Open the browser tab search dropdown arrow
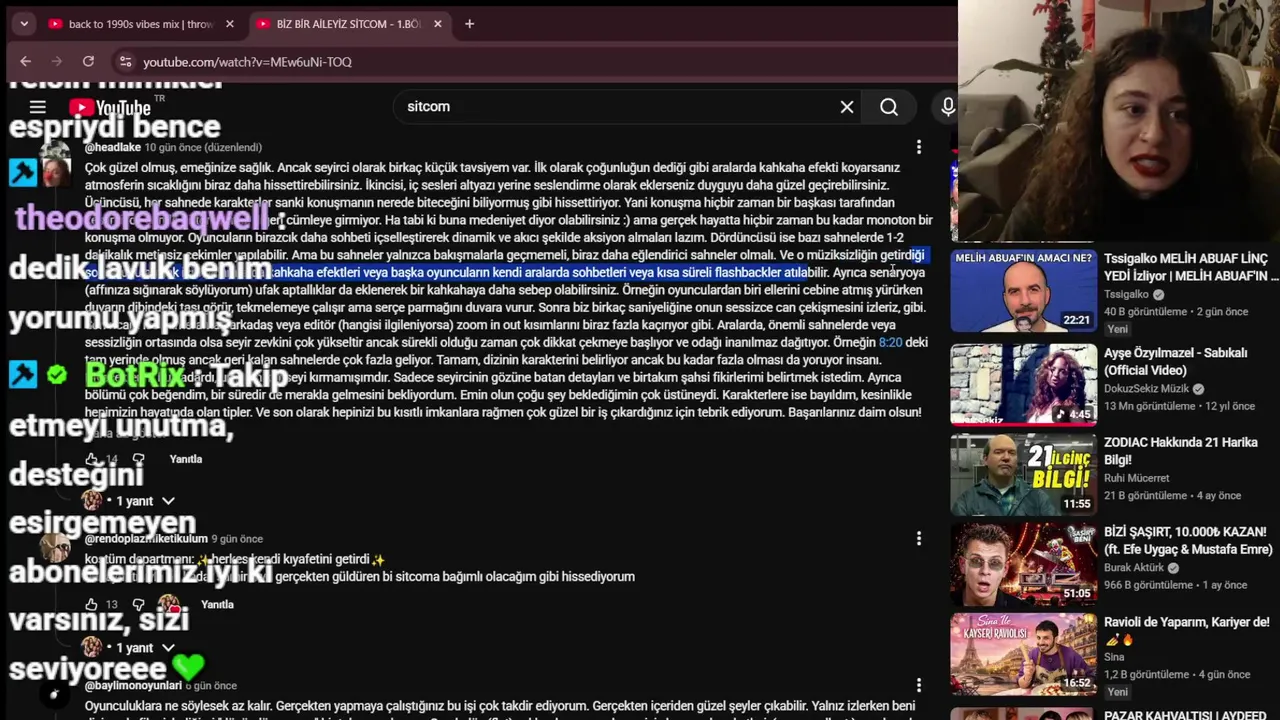This screenshot has width=1280, height=720. 24,24
